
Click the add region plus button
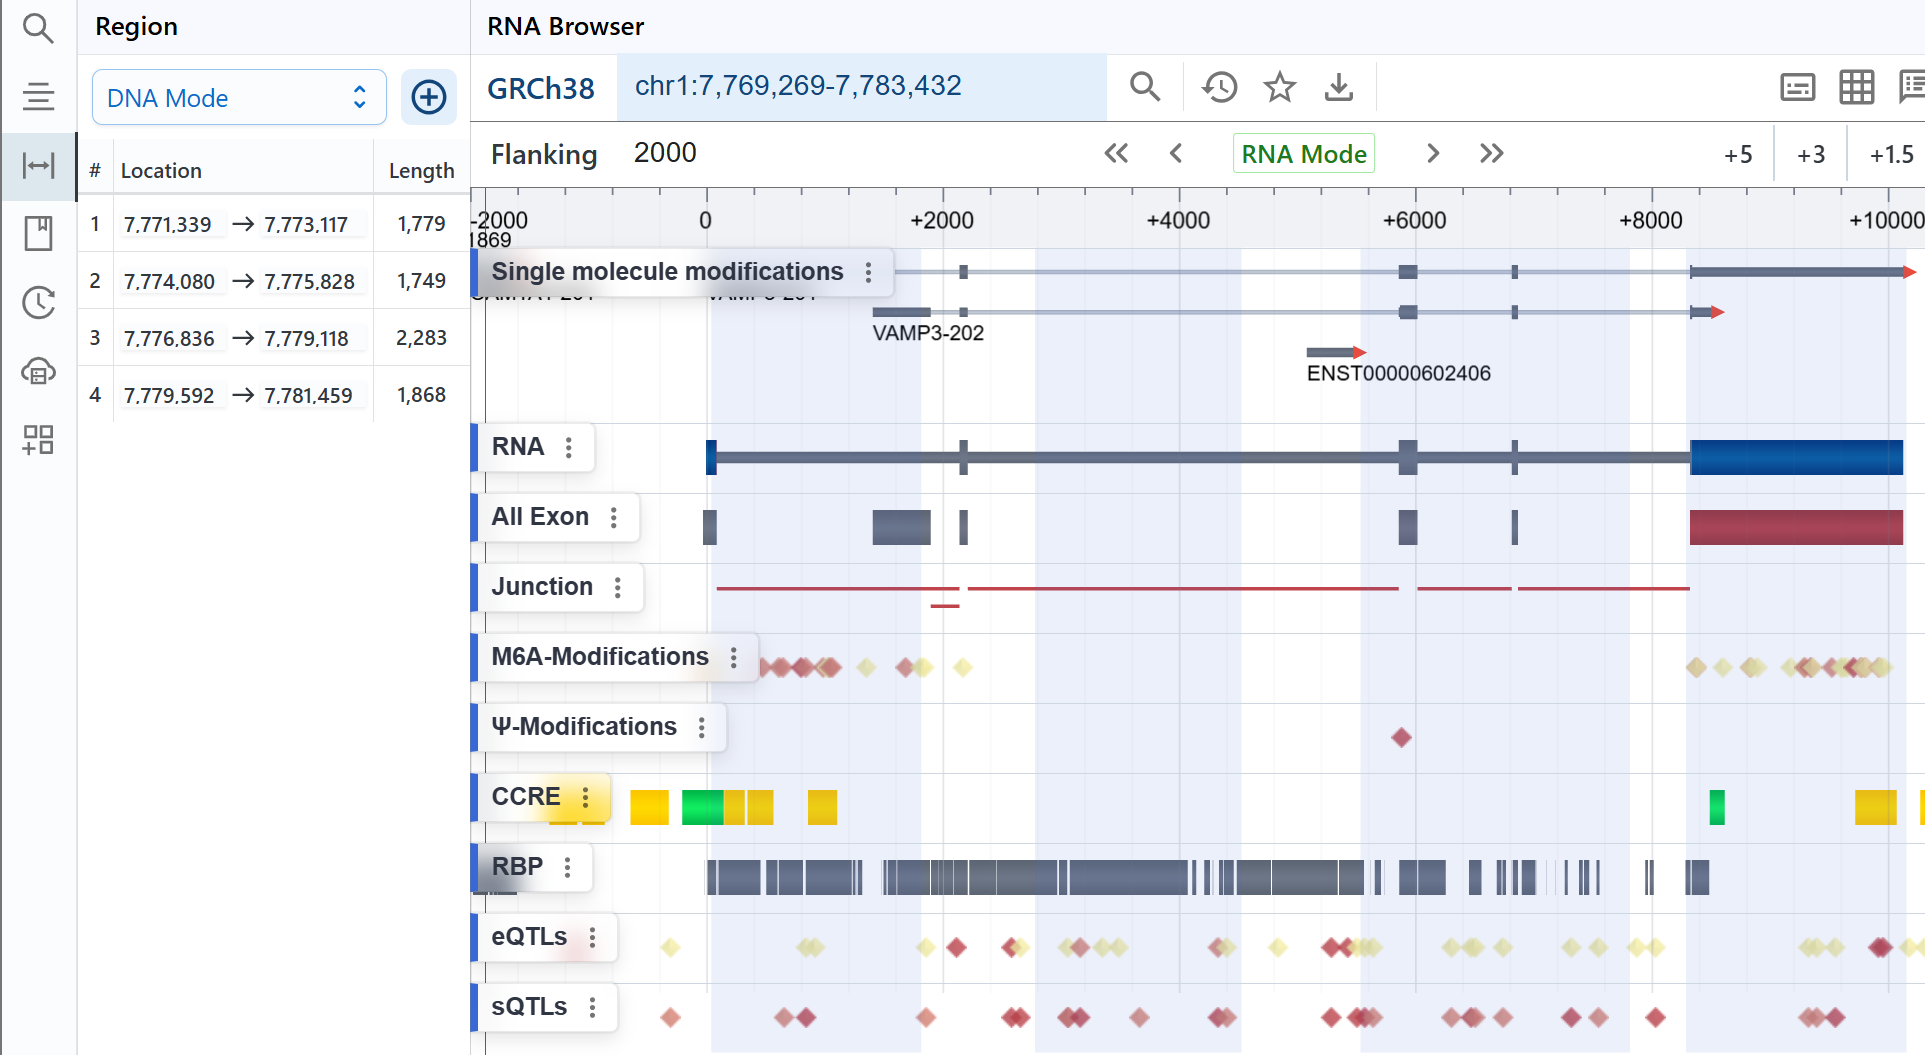pos(428,97)
